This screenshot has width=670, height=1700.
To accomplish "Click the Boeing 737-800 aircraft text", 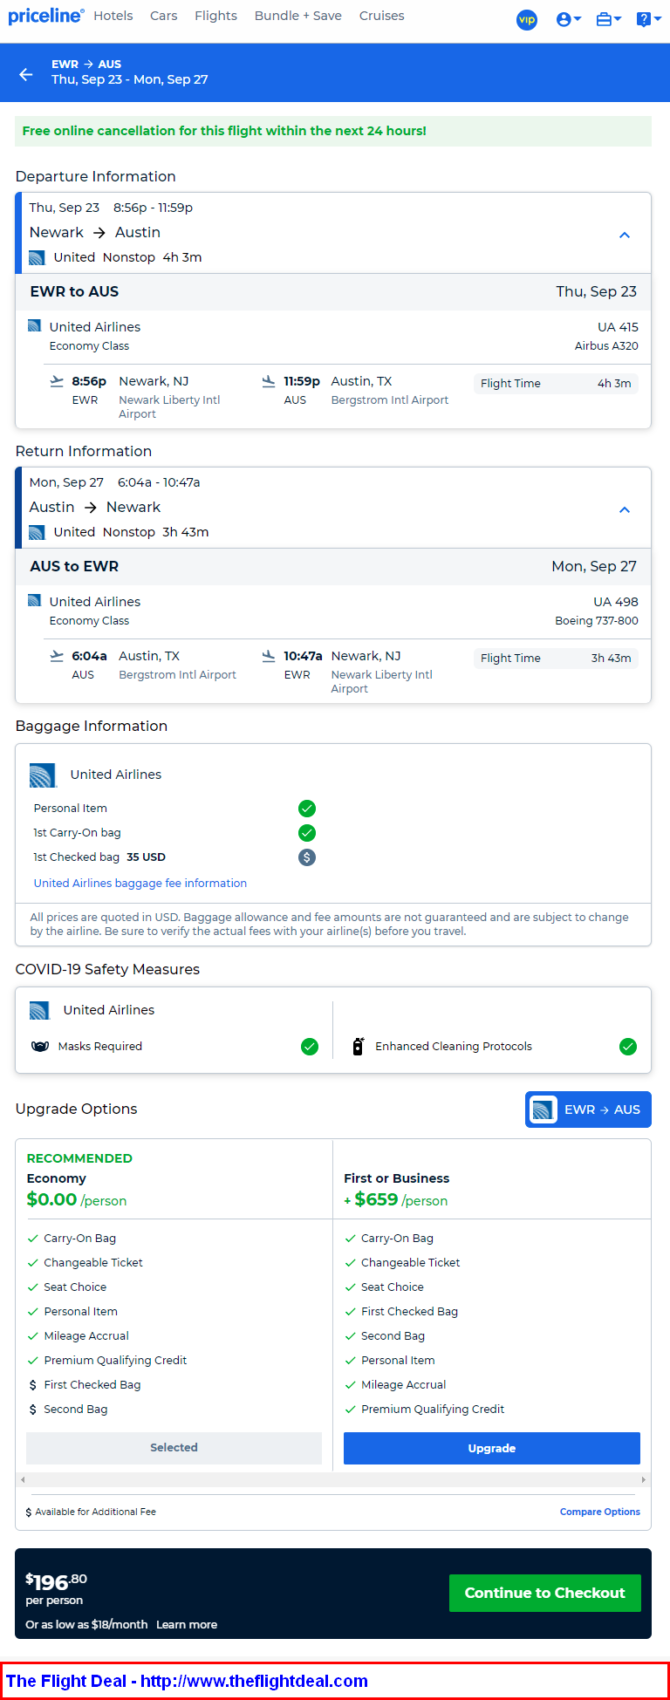I will click(x=597, y=621).
